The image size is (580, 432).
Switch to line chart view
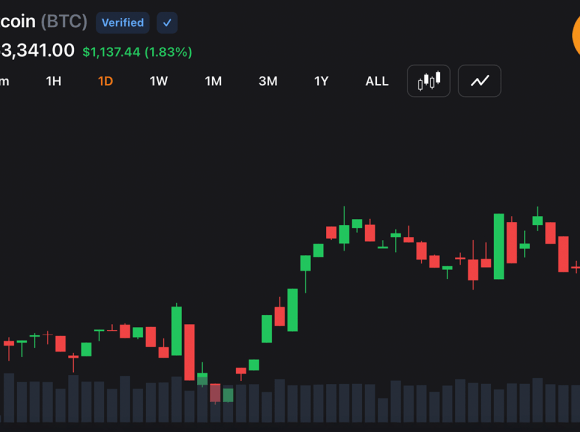[x=479, y=81]
